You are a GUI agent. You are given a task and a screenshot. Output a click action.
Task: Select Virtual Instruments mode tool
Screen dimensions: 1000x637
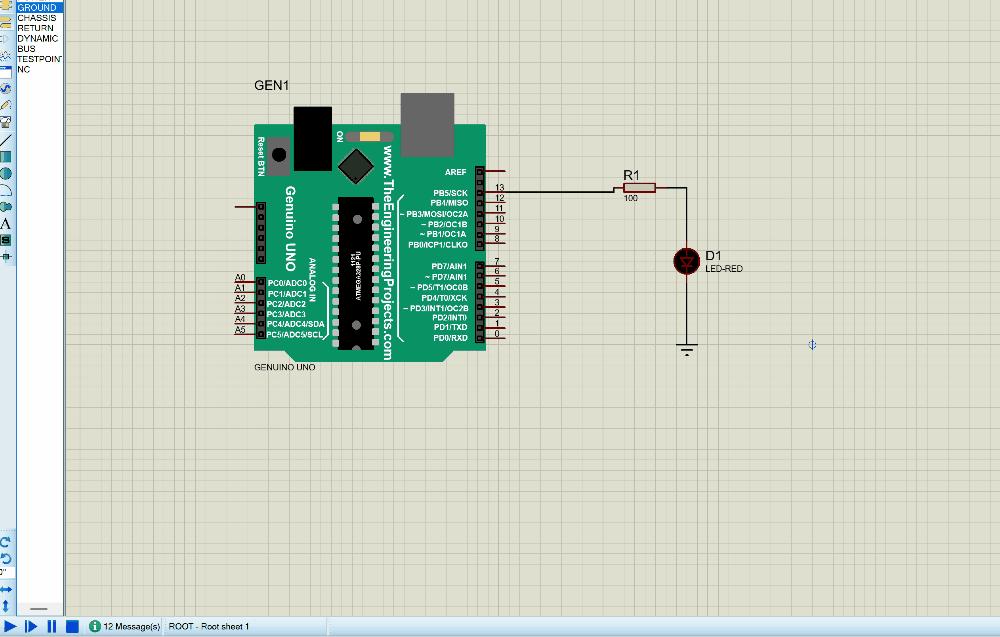coord(6,122)
